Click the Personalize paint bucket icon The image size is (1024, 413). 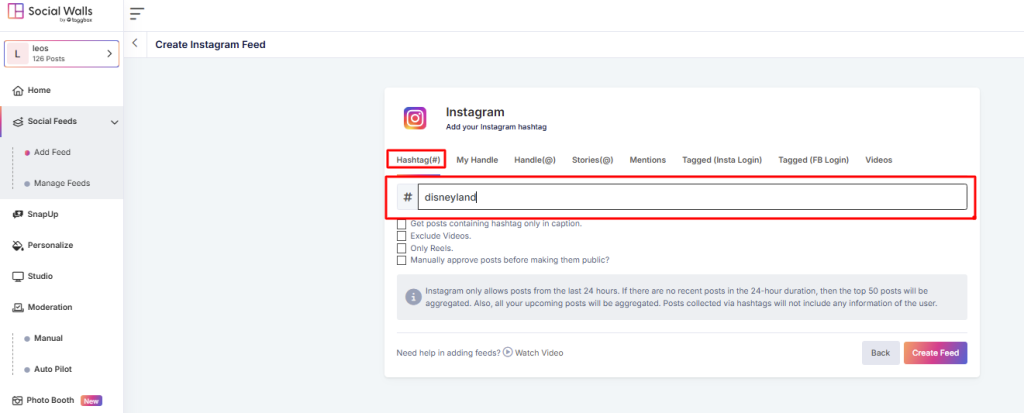[18, 245]
